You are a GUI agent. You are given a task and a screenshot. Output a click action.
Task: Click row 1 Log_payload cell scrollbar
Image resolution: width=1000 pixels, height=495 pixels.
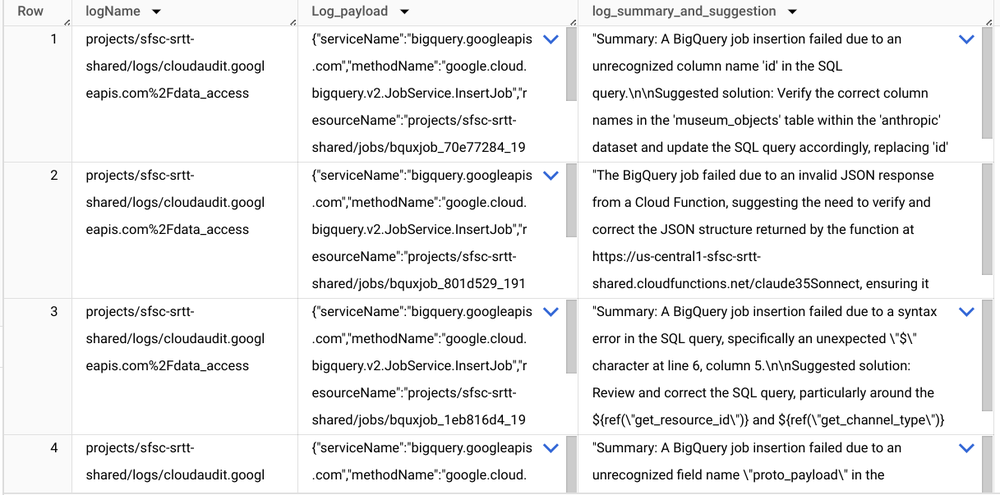(571, 64)
